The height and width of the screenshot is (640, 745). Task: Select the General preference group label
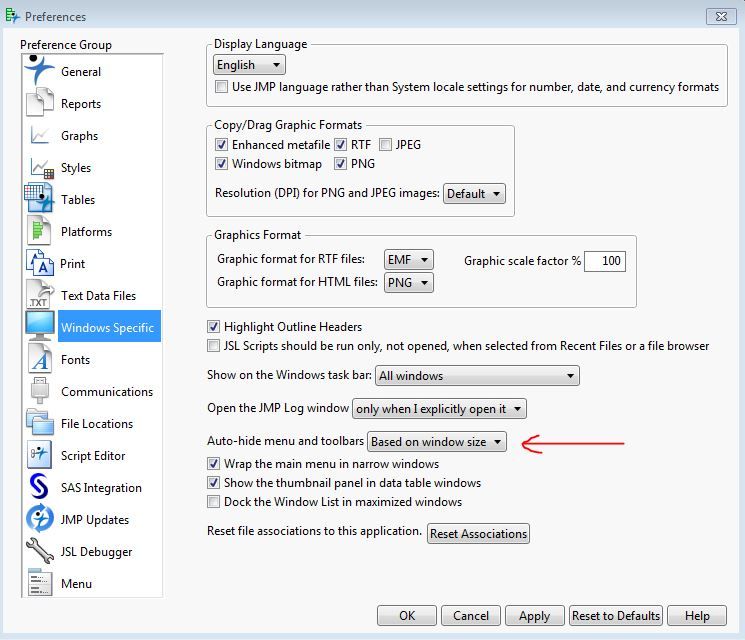81,72
